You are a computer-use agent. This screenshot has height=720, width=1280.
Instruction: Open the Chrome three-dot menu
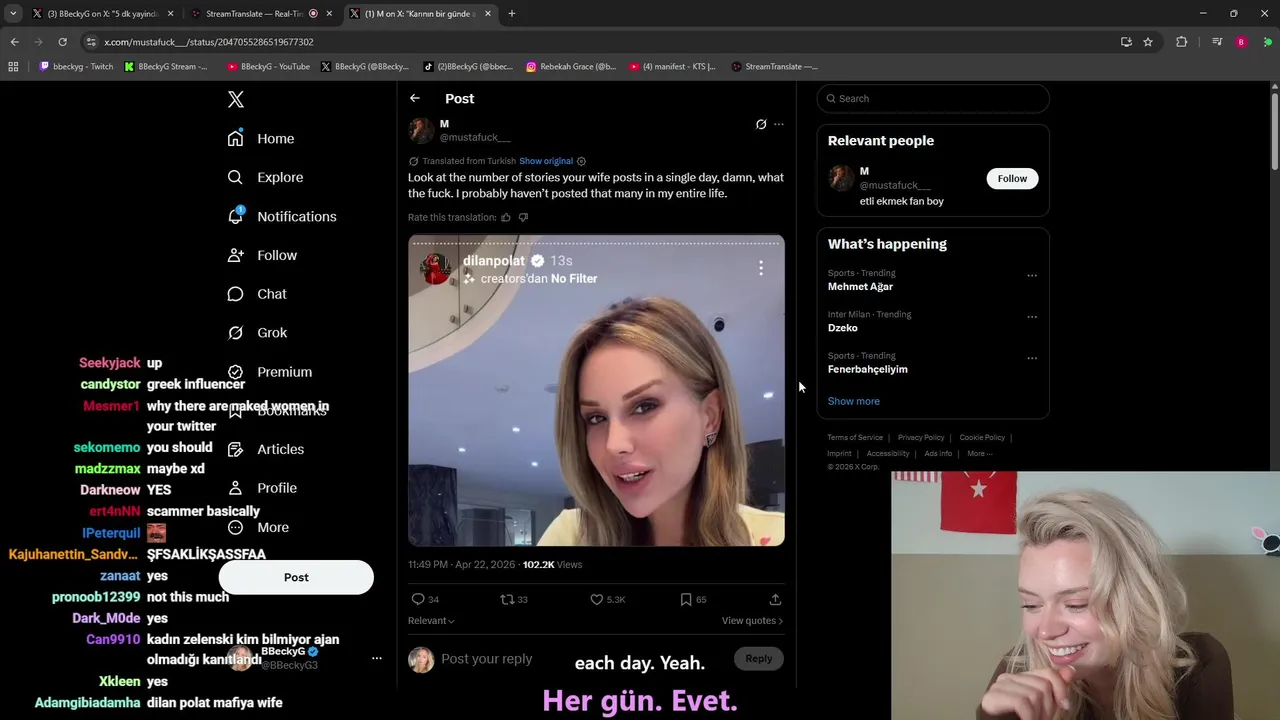1268,42
